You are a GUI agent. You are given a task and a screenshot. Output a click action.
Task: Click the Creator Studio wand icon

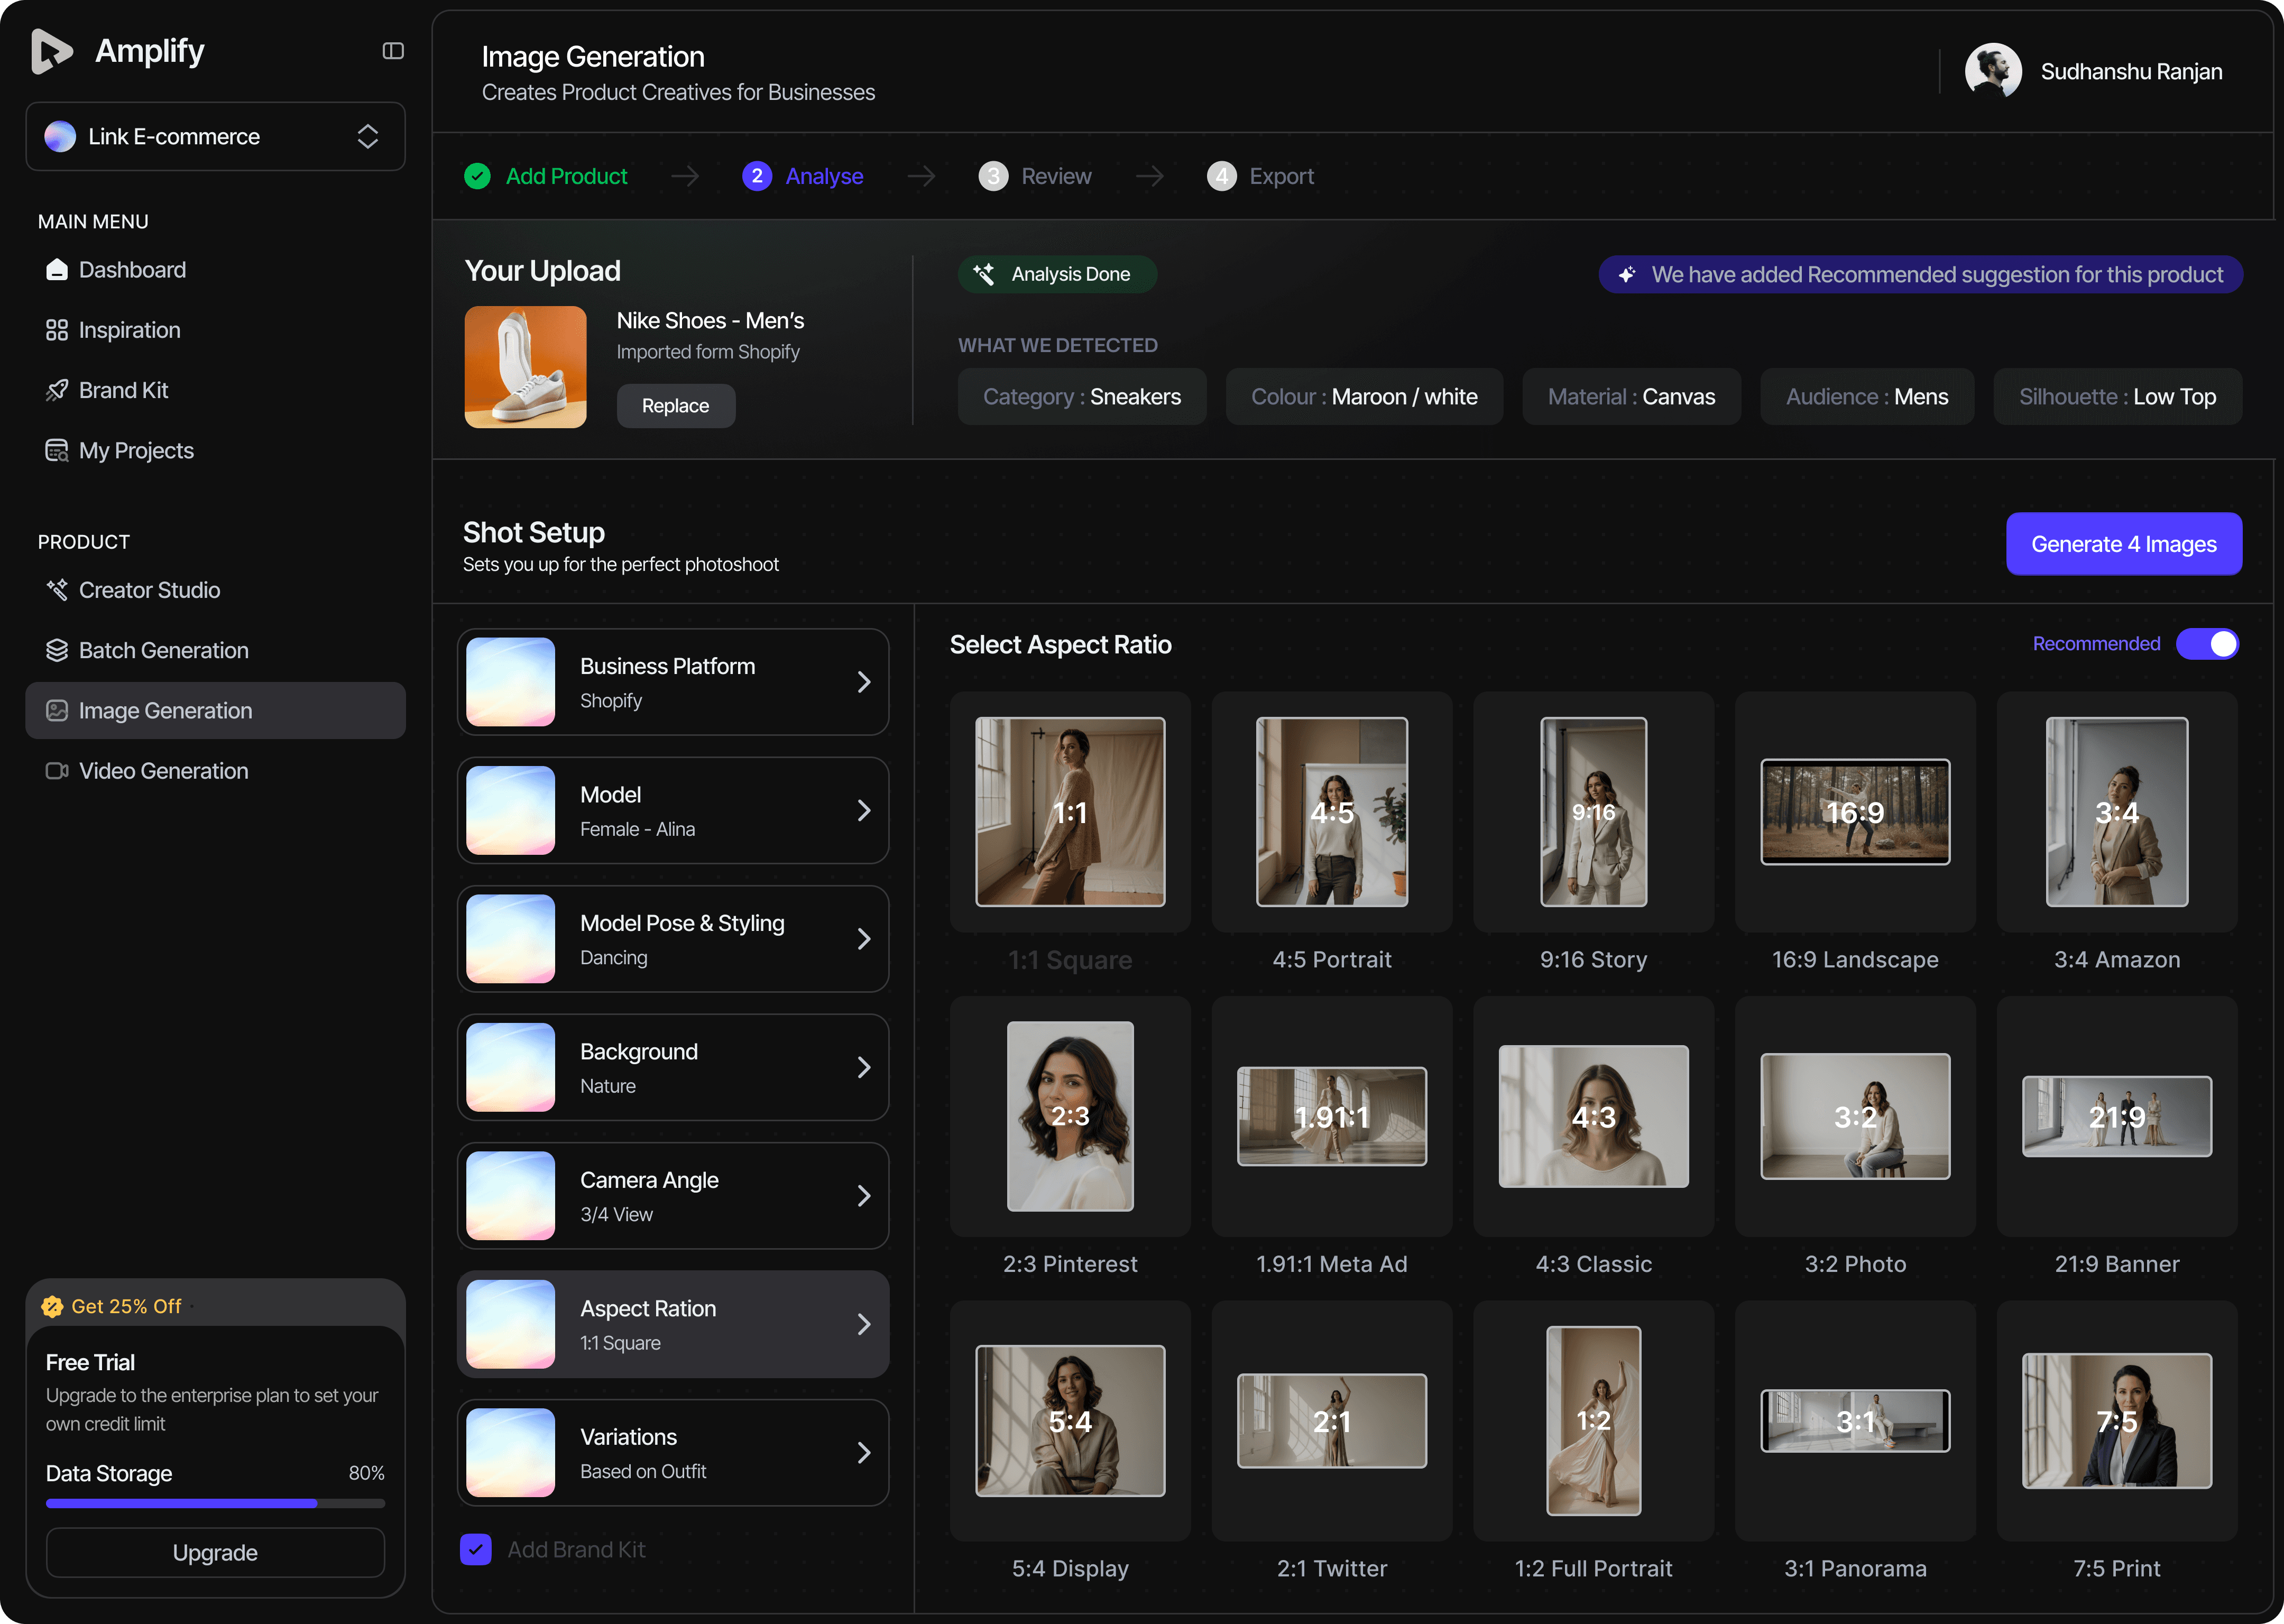(57, 590)
